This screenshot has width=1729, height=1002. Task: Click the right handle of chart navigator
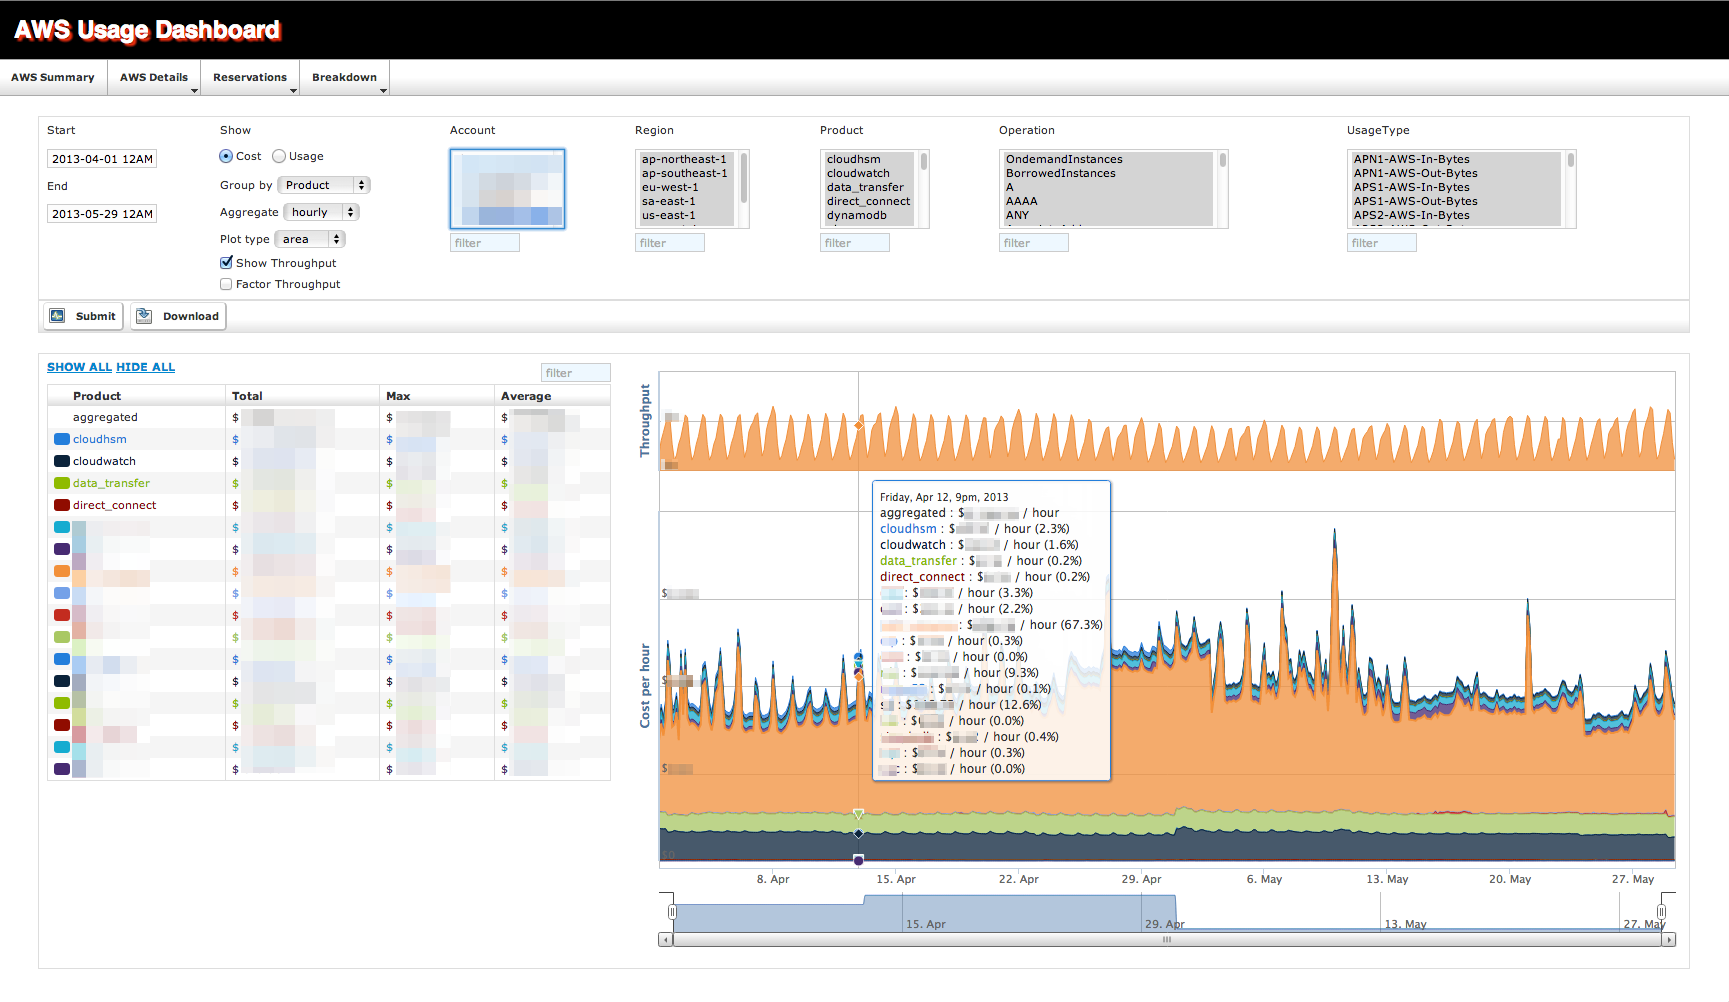(x=1661, y=912)
